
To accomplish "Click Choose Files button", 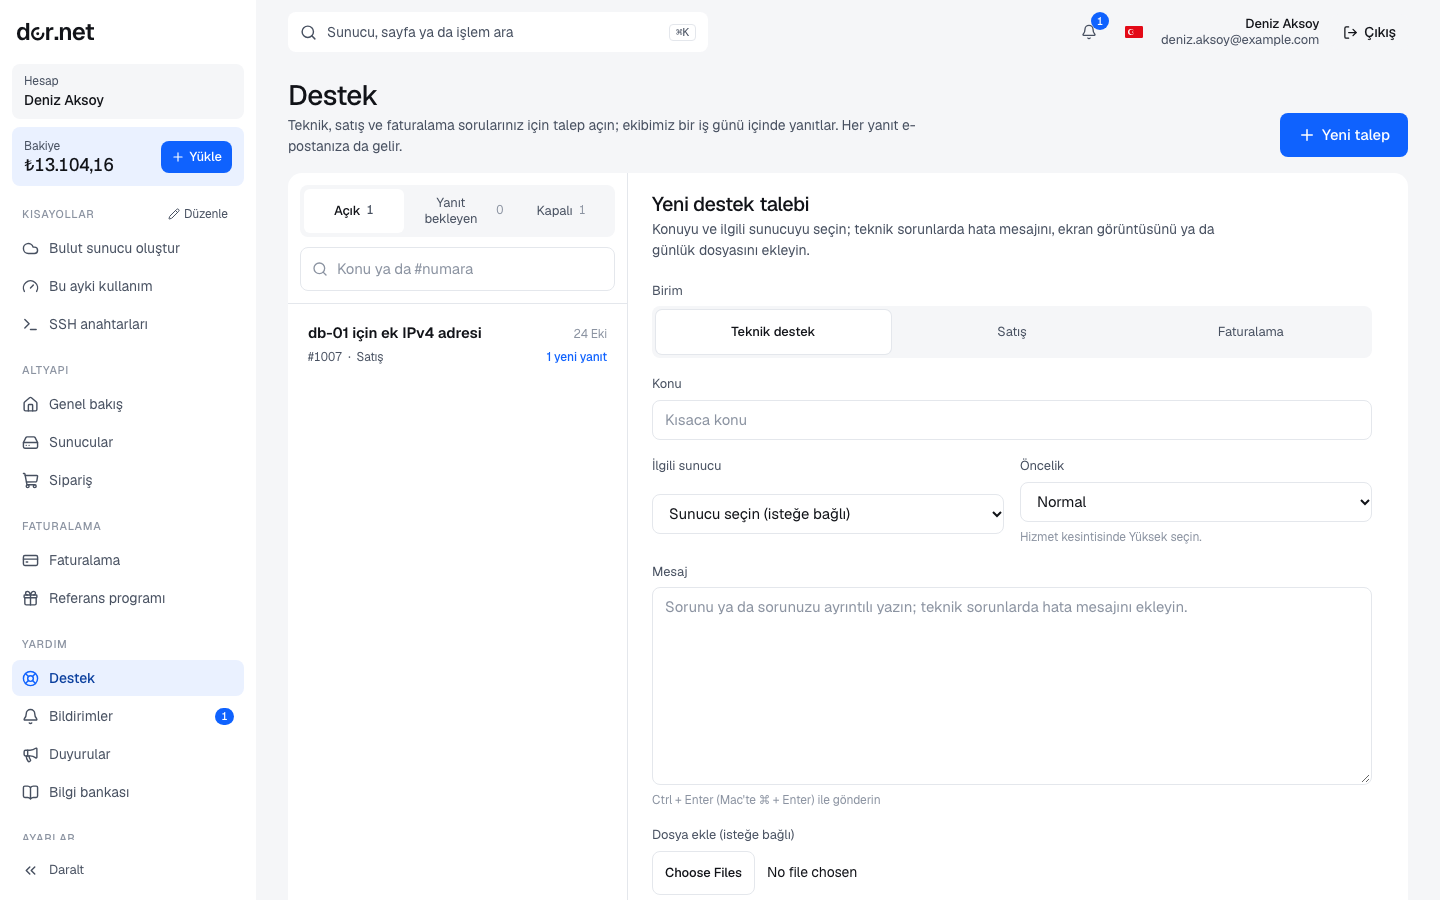I will pos(703,873).
